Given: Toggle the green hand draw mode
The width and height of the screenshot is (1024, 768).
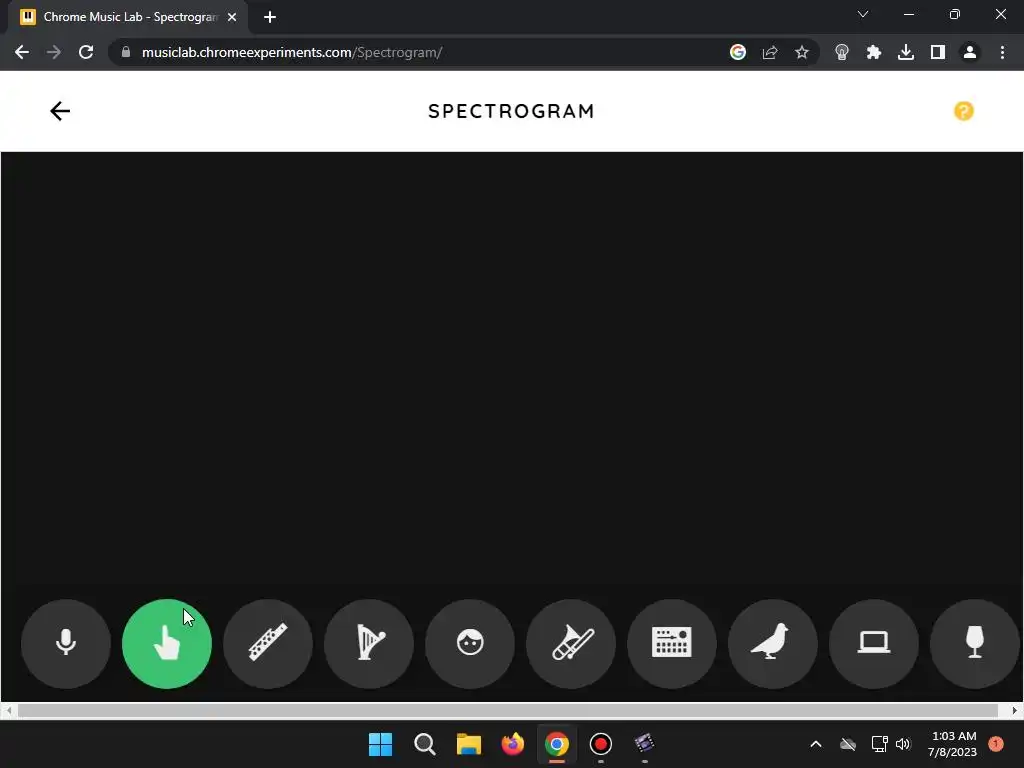Looking at the screenshot, I should coord(167,643).
